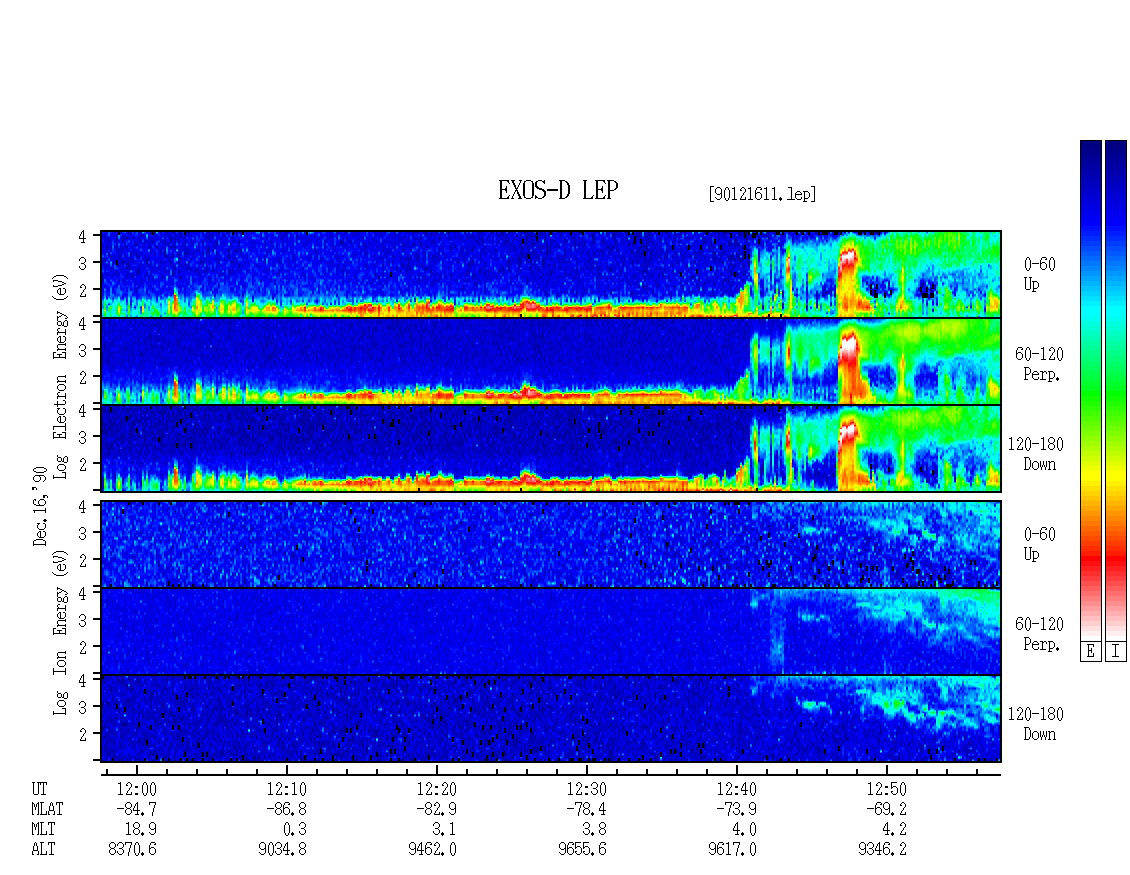The width and height of the screenshot is (1130, 875).
Task: Click the MLT value 3.8
Action: [x=595, y=830]
